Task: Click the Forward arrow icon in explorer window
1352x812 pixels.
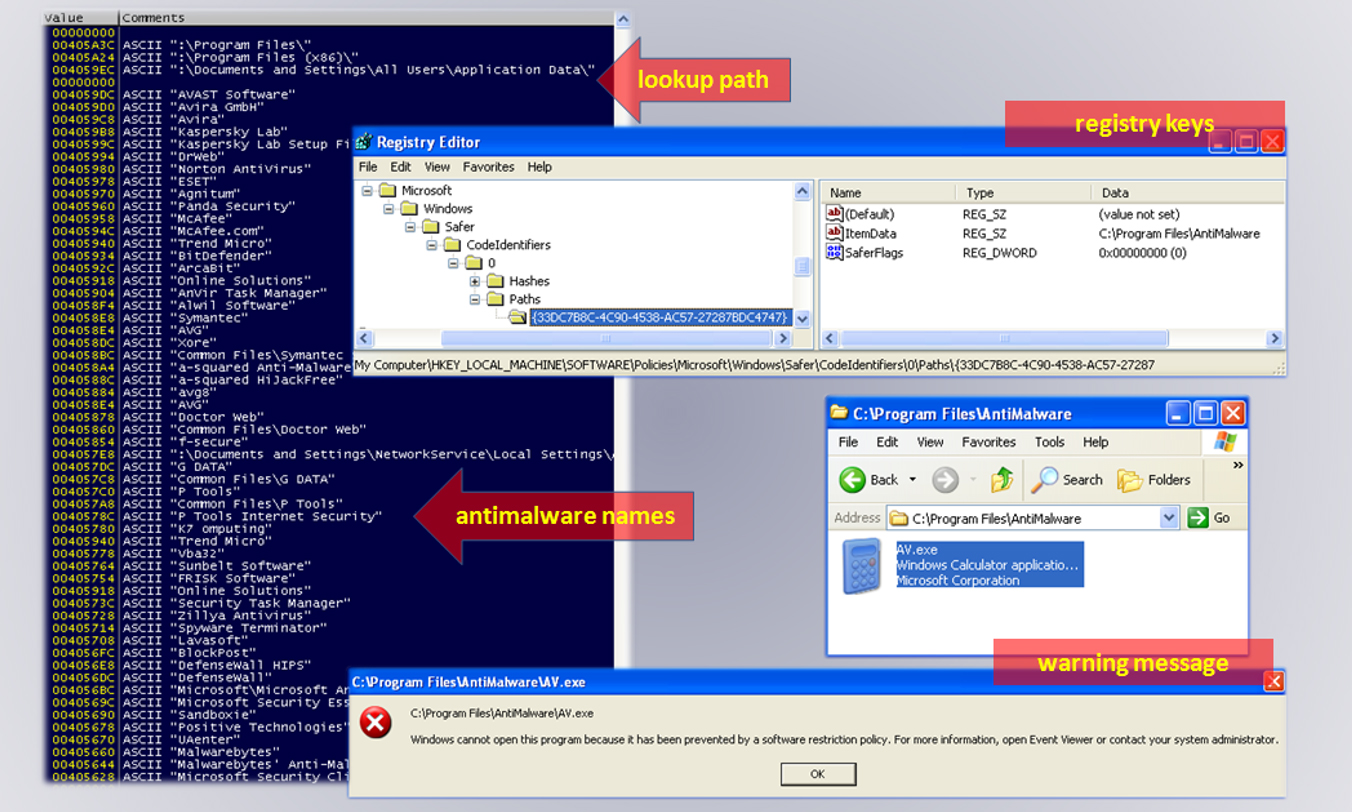Action: [x=945, y=480]
